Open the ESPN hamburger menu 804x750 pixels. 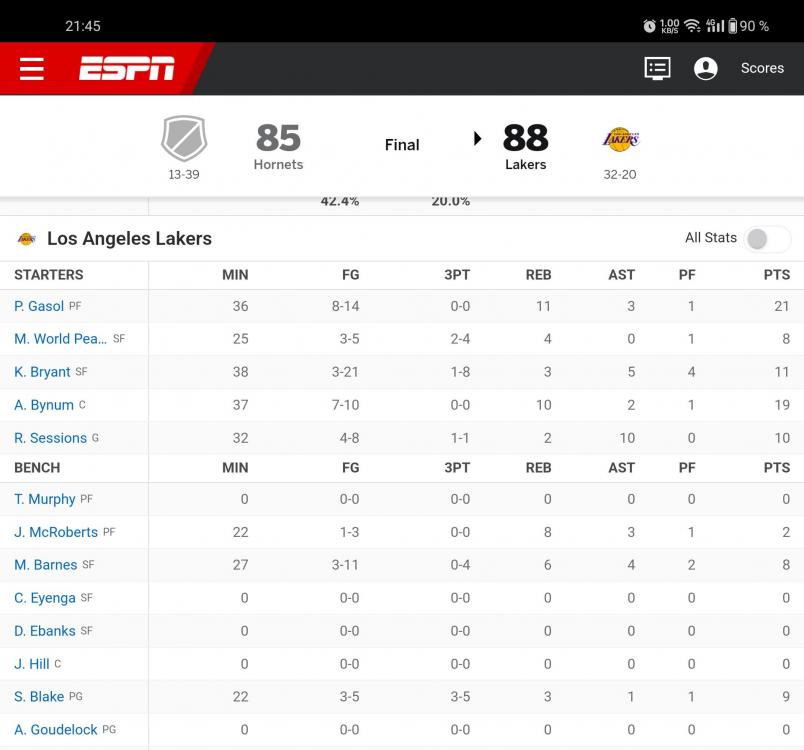(32, 68)
